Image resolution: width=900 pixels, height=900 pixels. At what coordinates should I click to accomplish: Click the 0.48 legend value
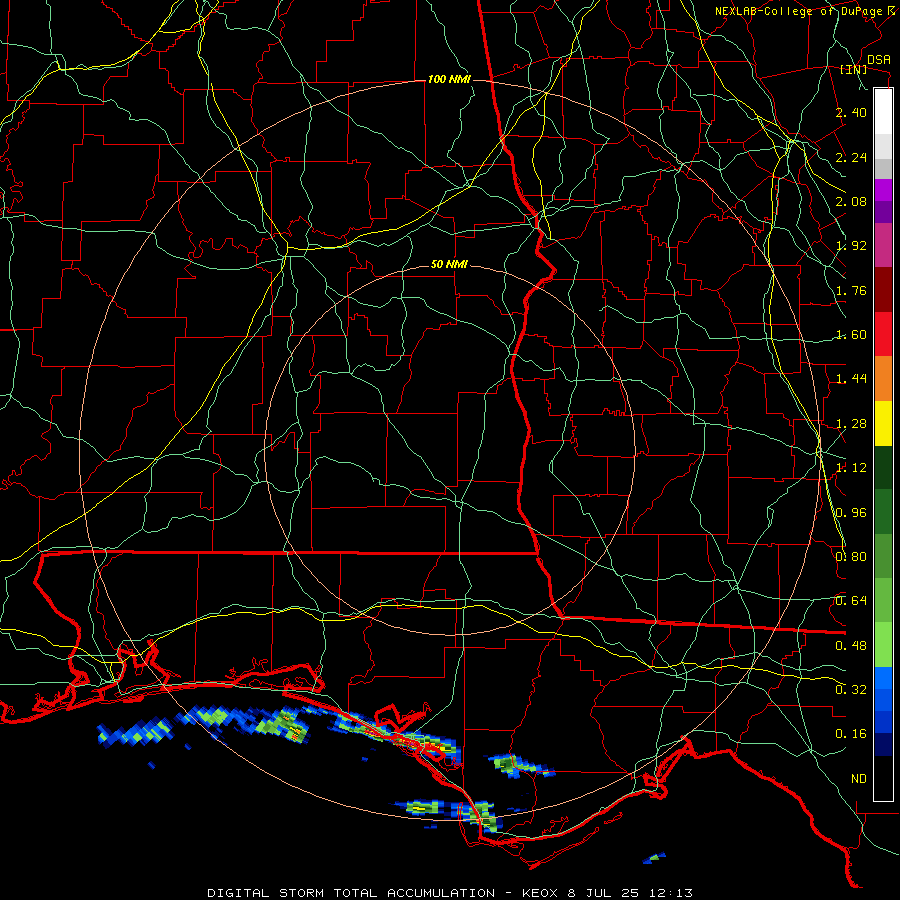[x=851, y=646]
